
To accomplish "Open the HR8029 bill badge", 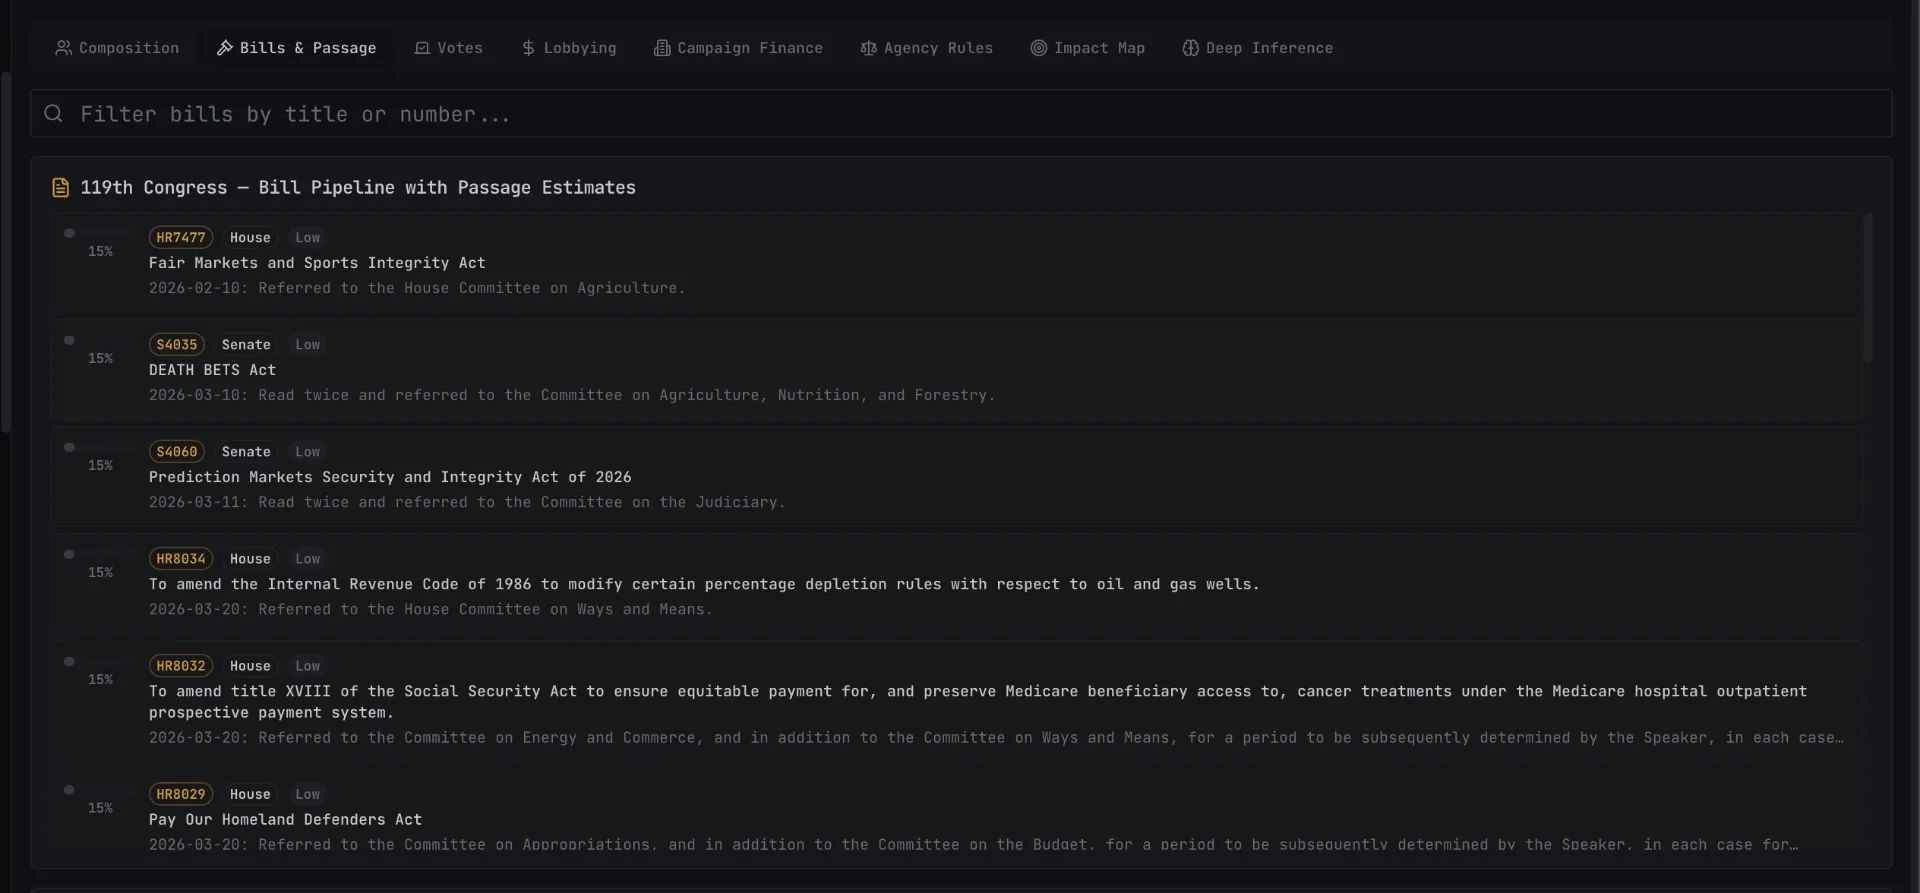I will (181, 795).
